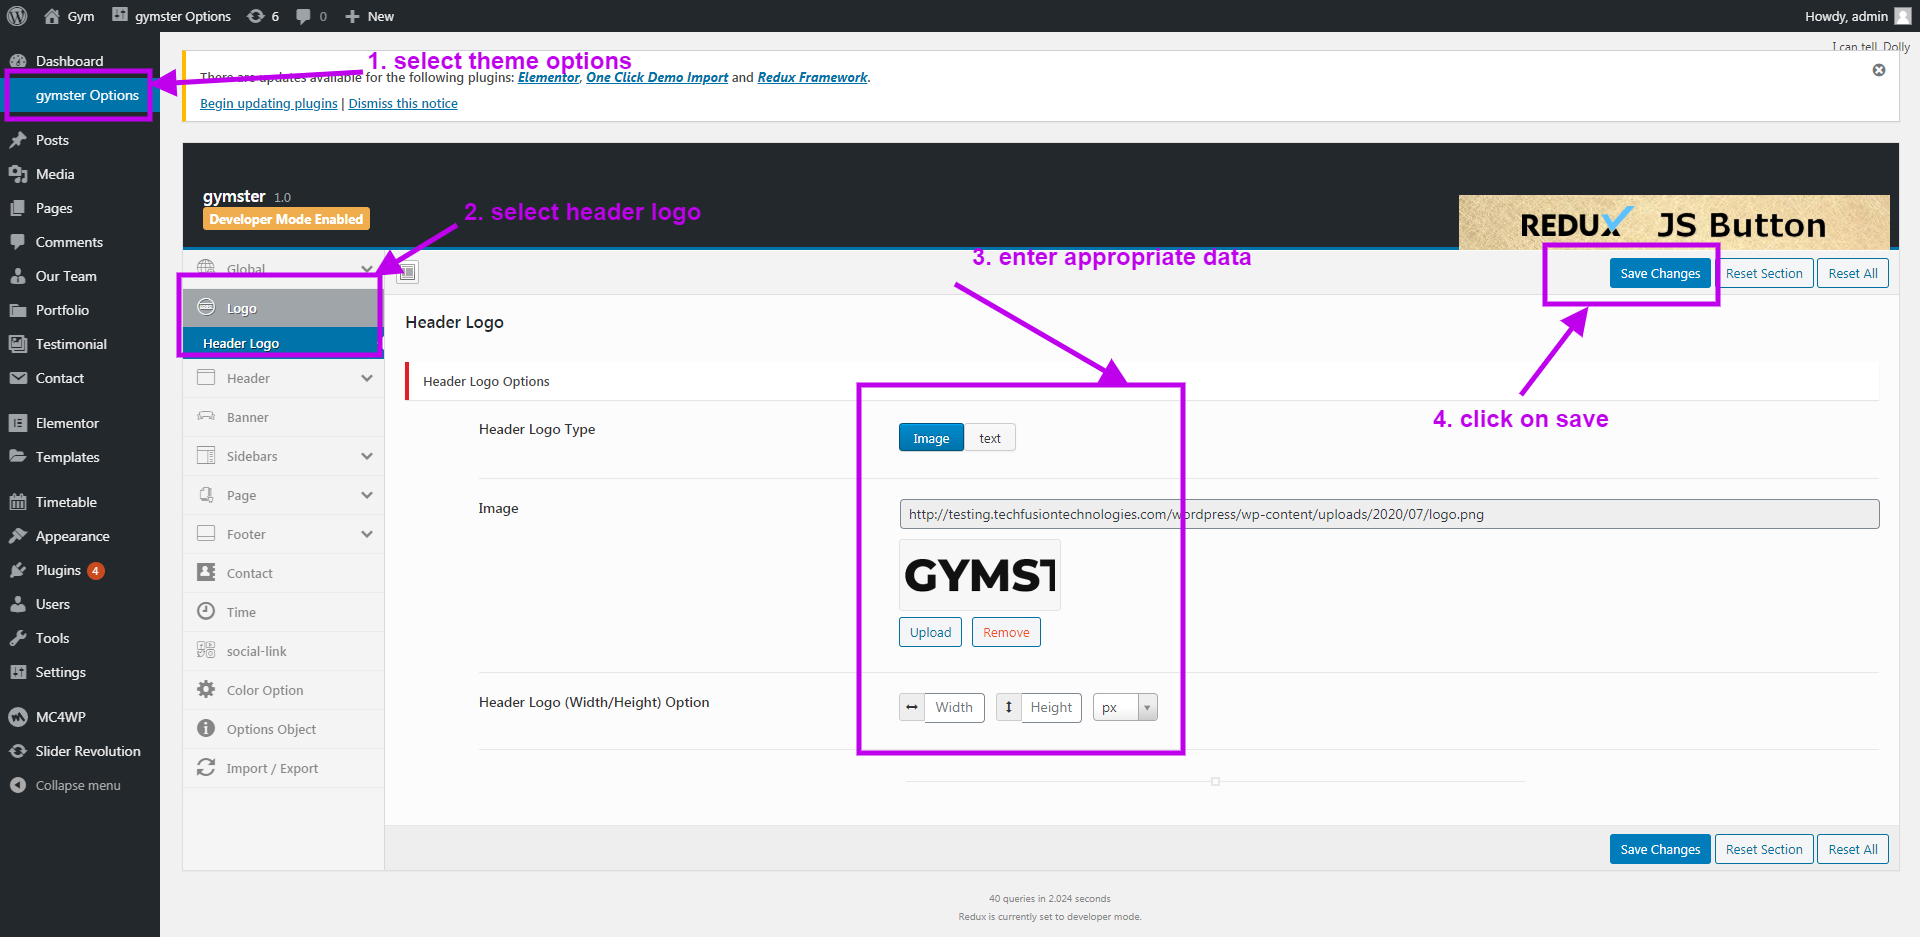Collapse the WordPress admin menu

(x=77, y=785)
